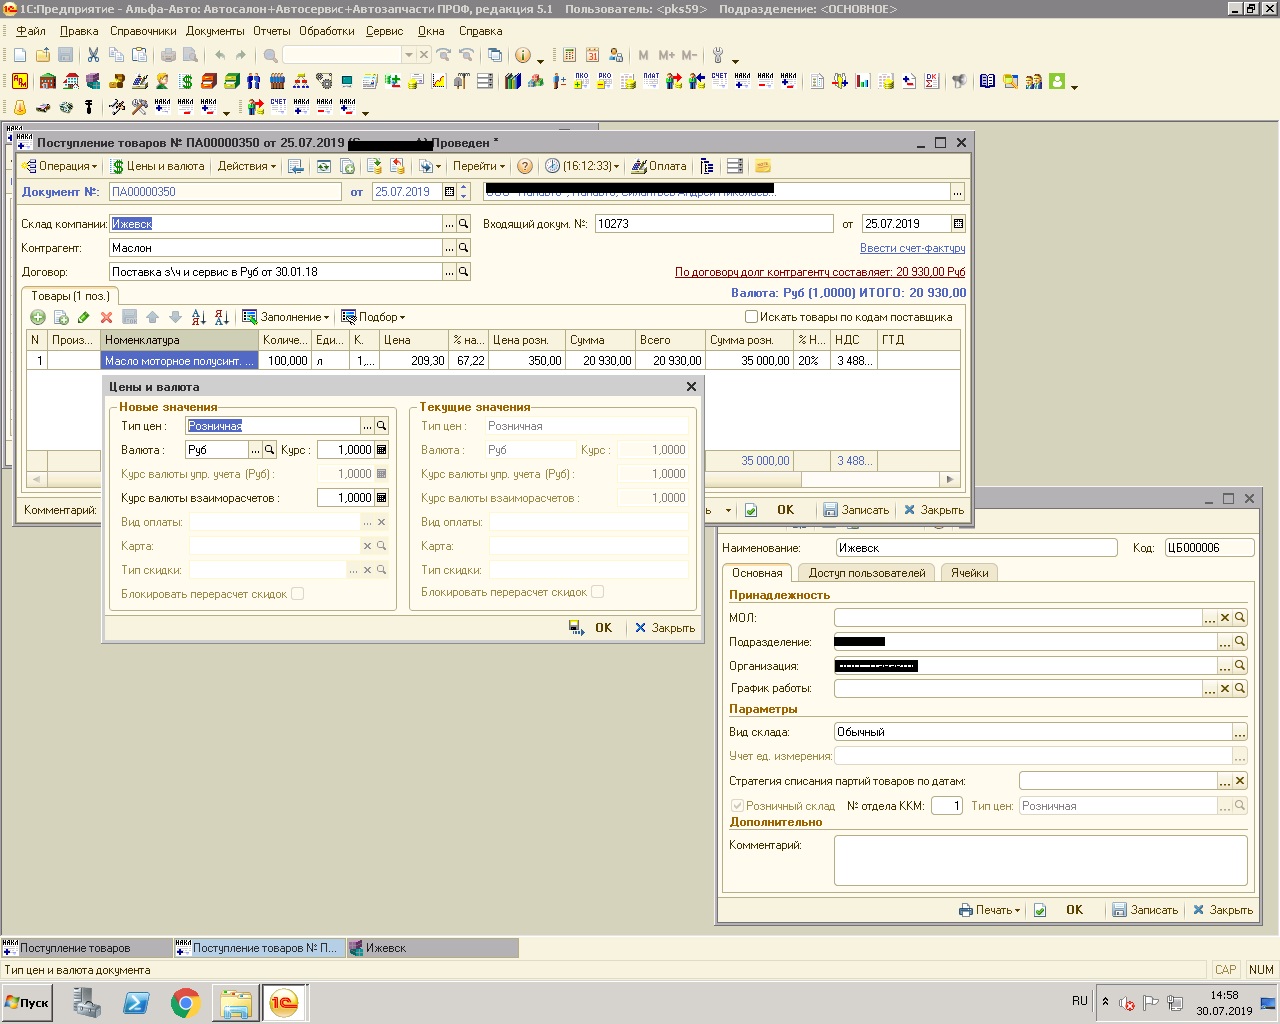Open Google Chrome from taskbar
1280x1024 pixels.
coord(185,1003)
